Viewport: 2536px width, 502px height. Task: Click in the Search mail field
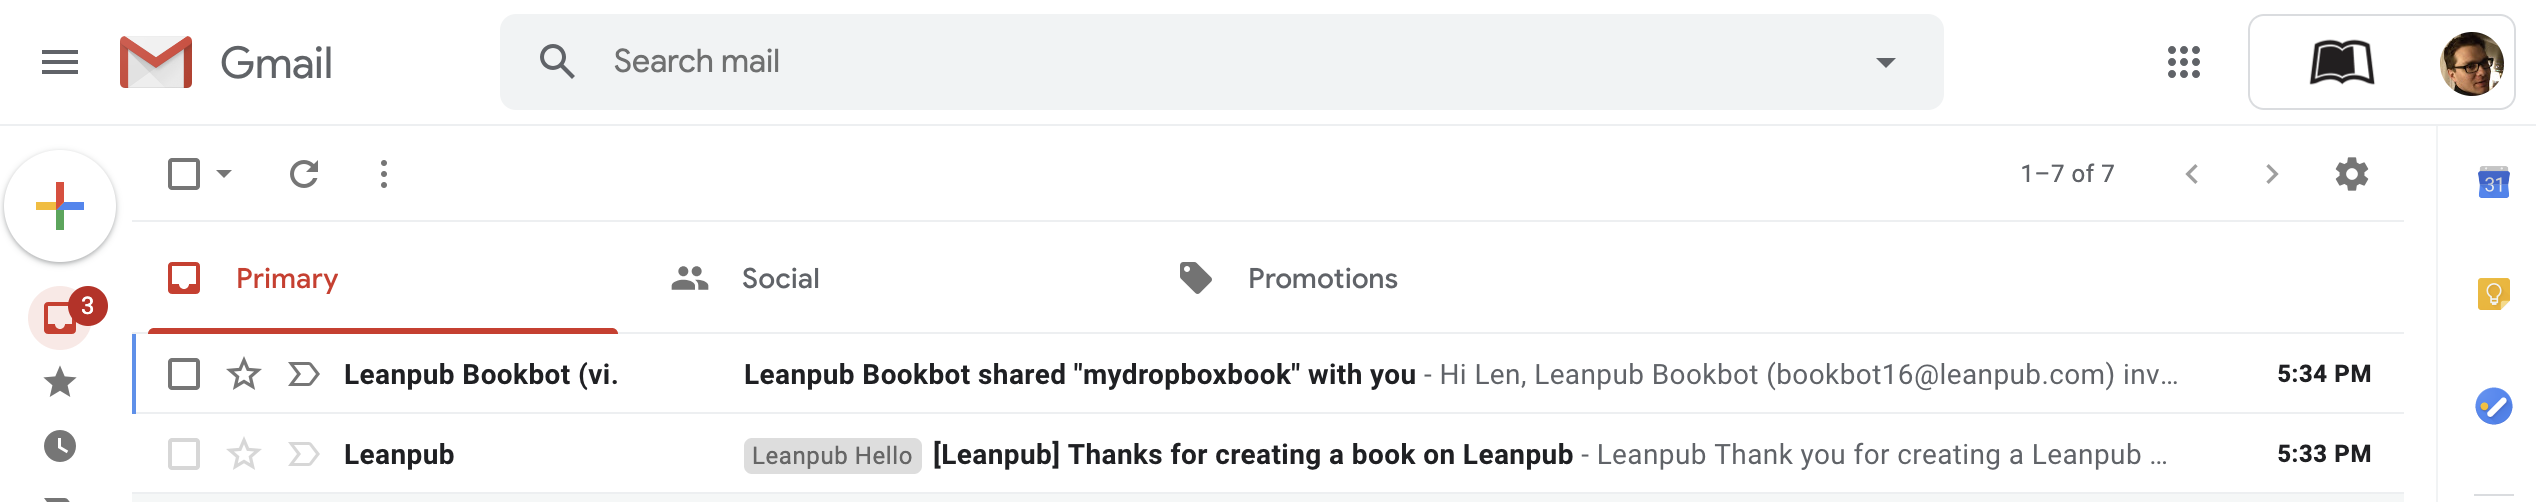pyautogui.click(x=1200, y=62)
